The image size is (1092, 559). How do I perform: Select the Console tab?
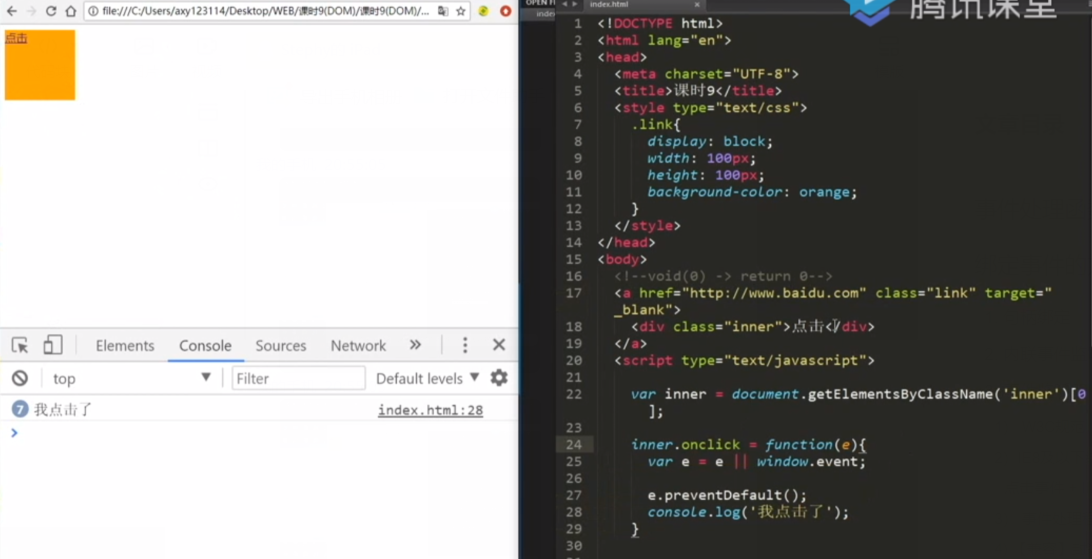point(205,346)
